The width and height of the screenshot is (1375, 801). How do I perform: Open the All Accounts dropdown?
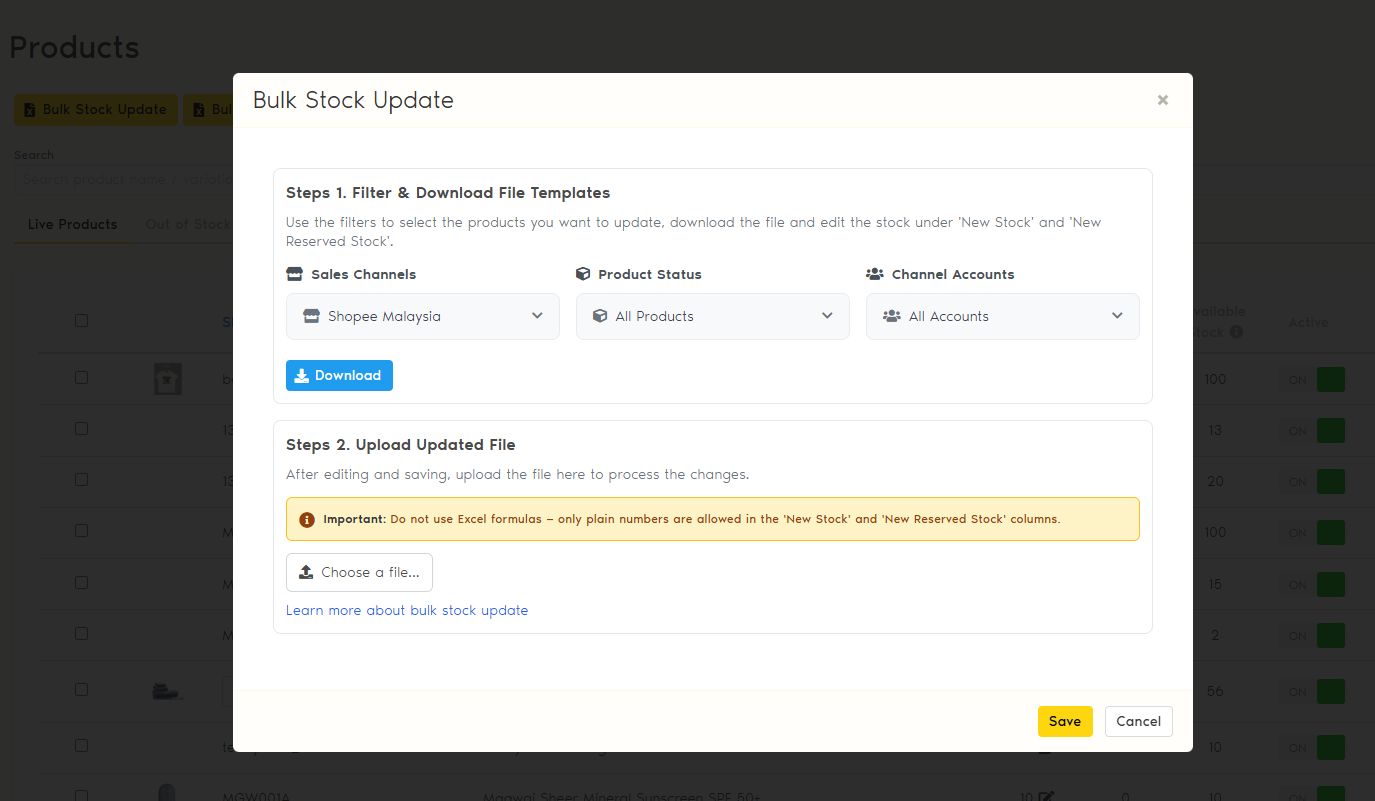point(1002,316)
